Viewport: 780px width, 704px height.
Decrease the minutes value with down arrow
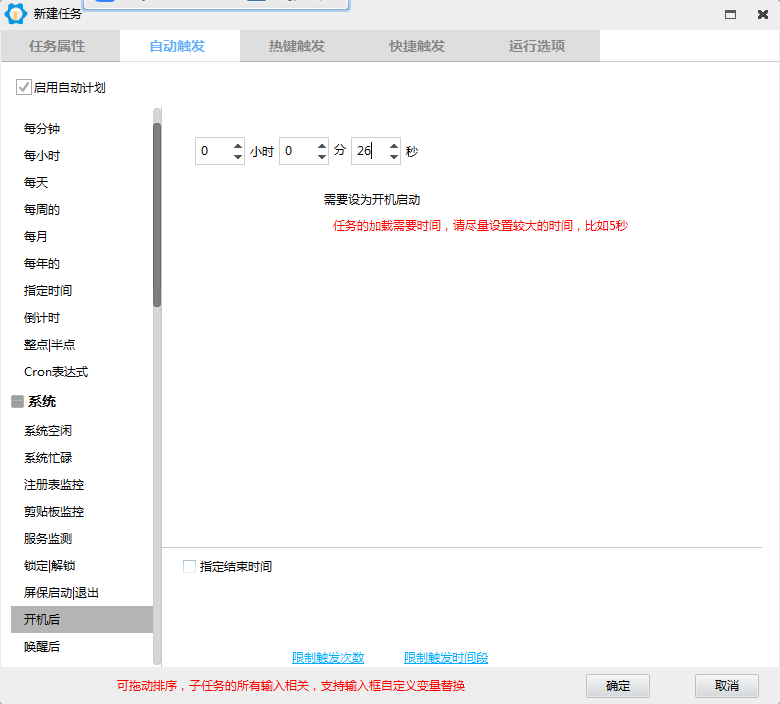click(x=322, y=157)
